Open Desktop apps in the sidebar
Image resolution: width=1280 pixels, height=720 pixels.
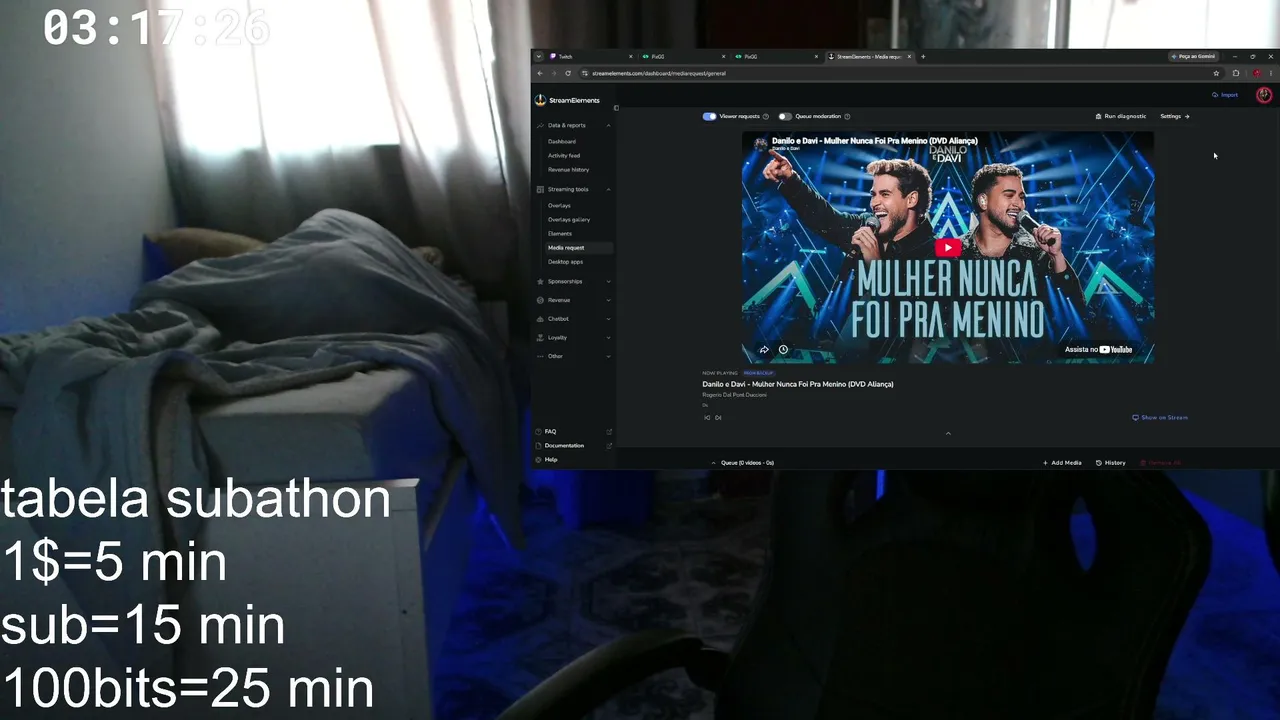click(565, 261)
